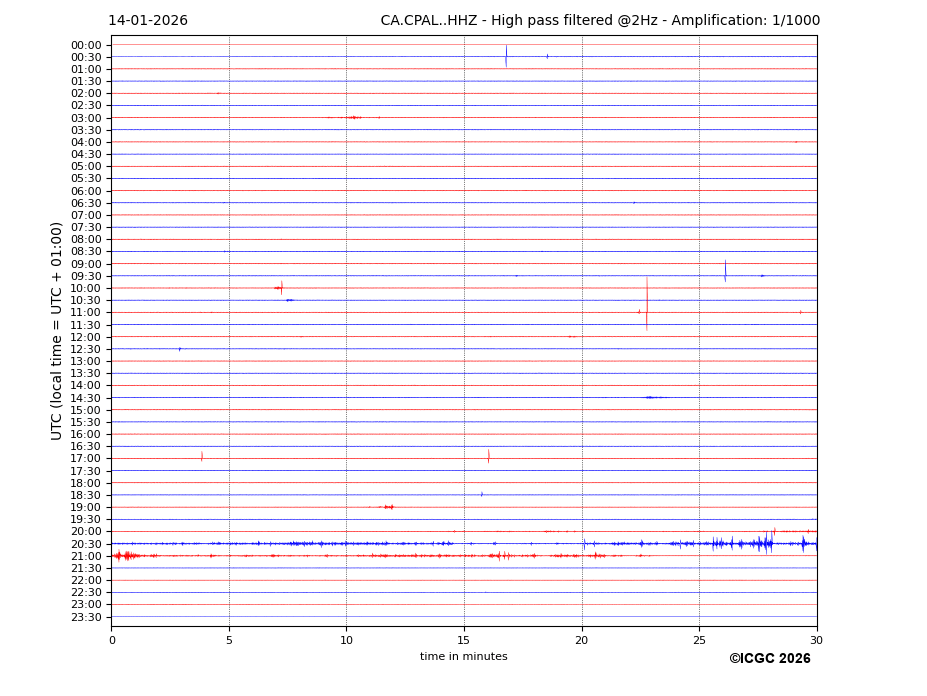Click the "time in minutes" axis label
The height and width of the screenshot is (696, 927).
coord(463,657)
